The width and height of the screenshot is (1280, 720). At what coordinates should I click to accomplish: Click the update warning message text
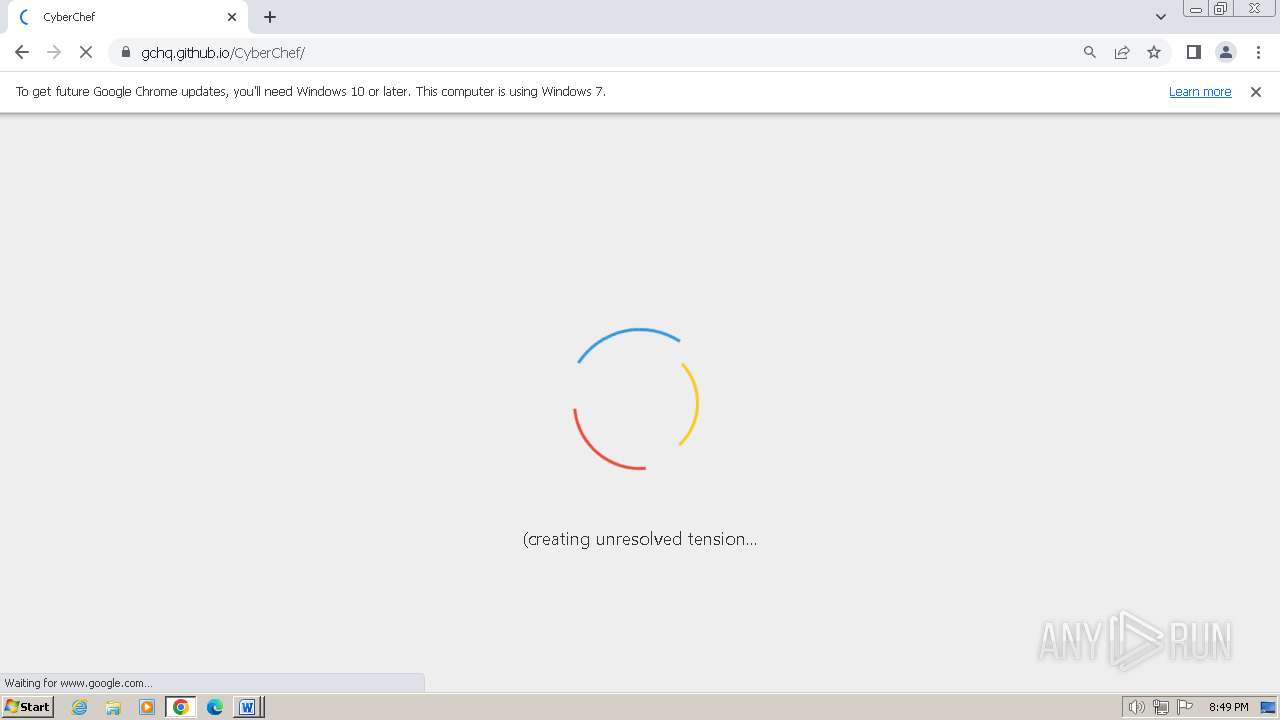pyautogui.click(x=310, y=92)
